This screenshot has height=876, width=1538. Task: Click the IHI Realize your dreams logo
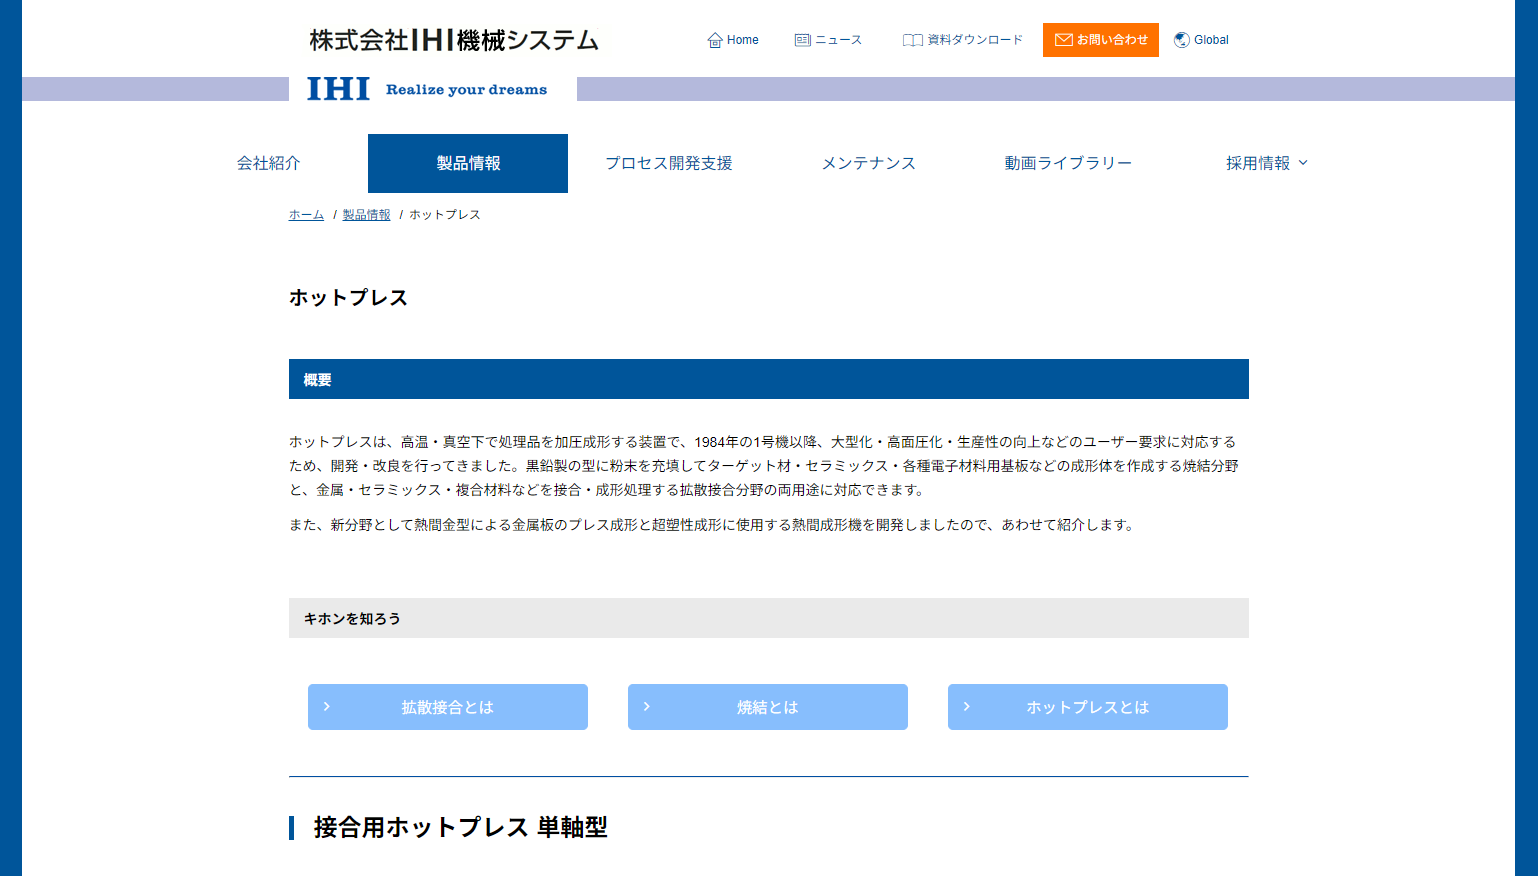point(427,89)
